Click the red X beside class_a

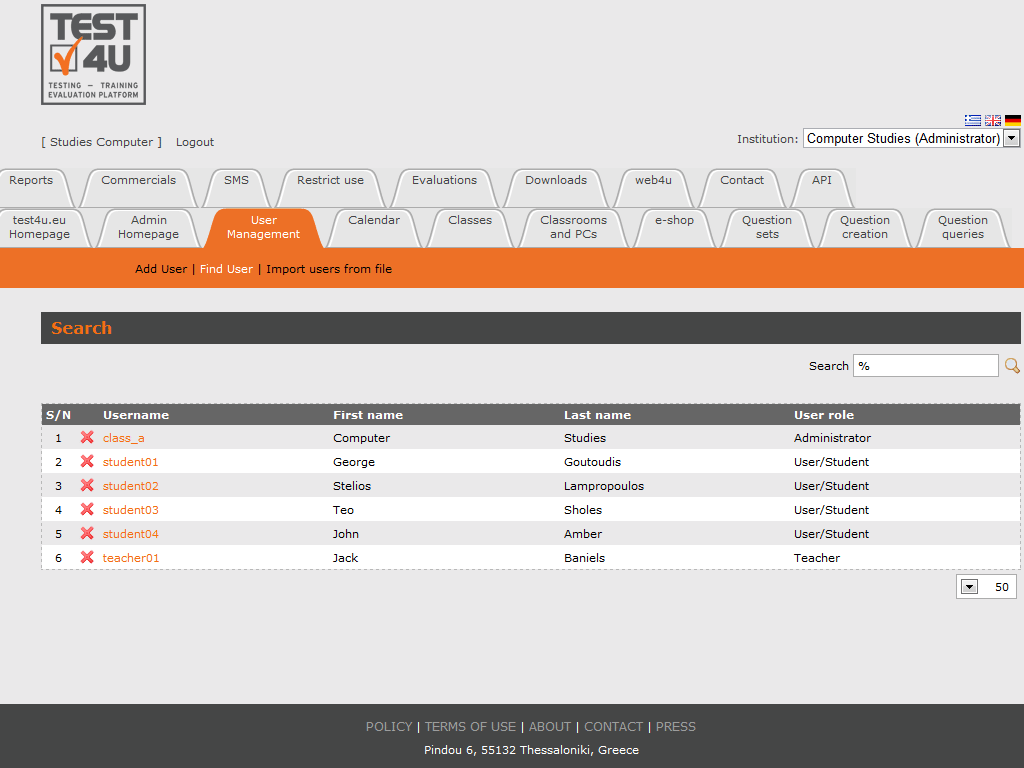point(87,438)
